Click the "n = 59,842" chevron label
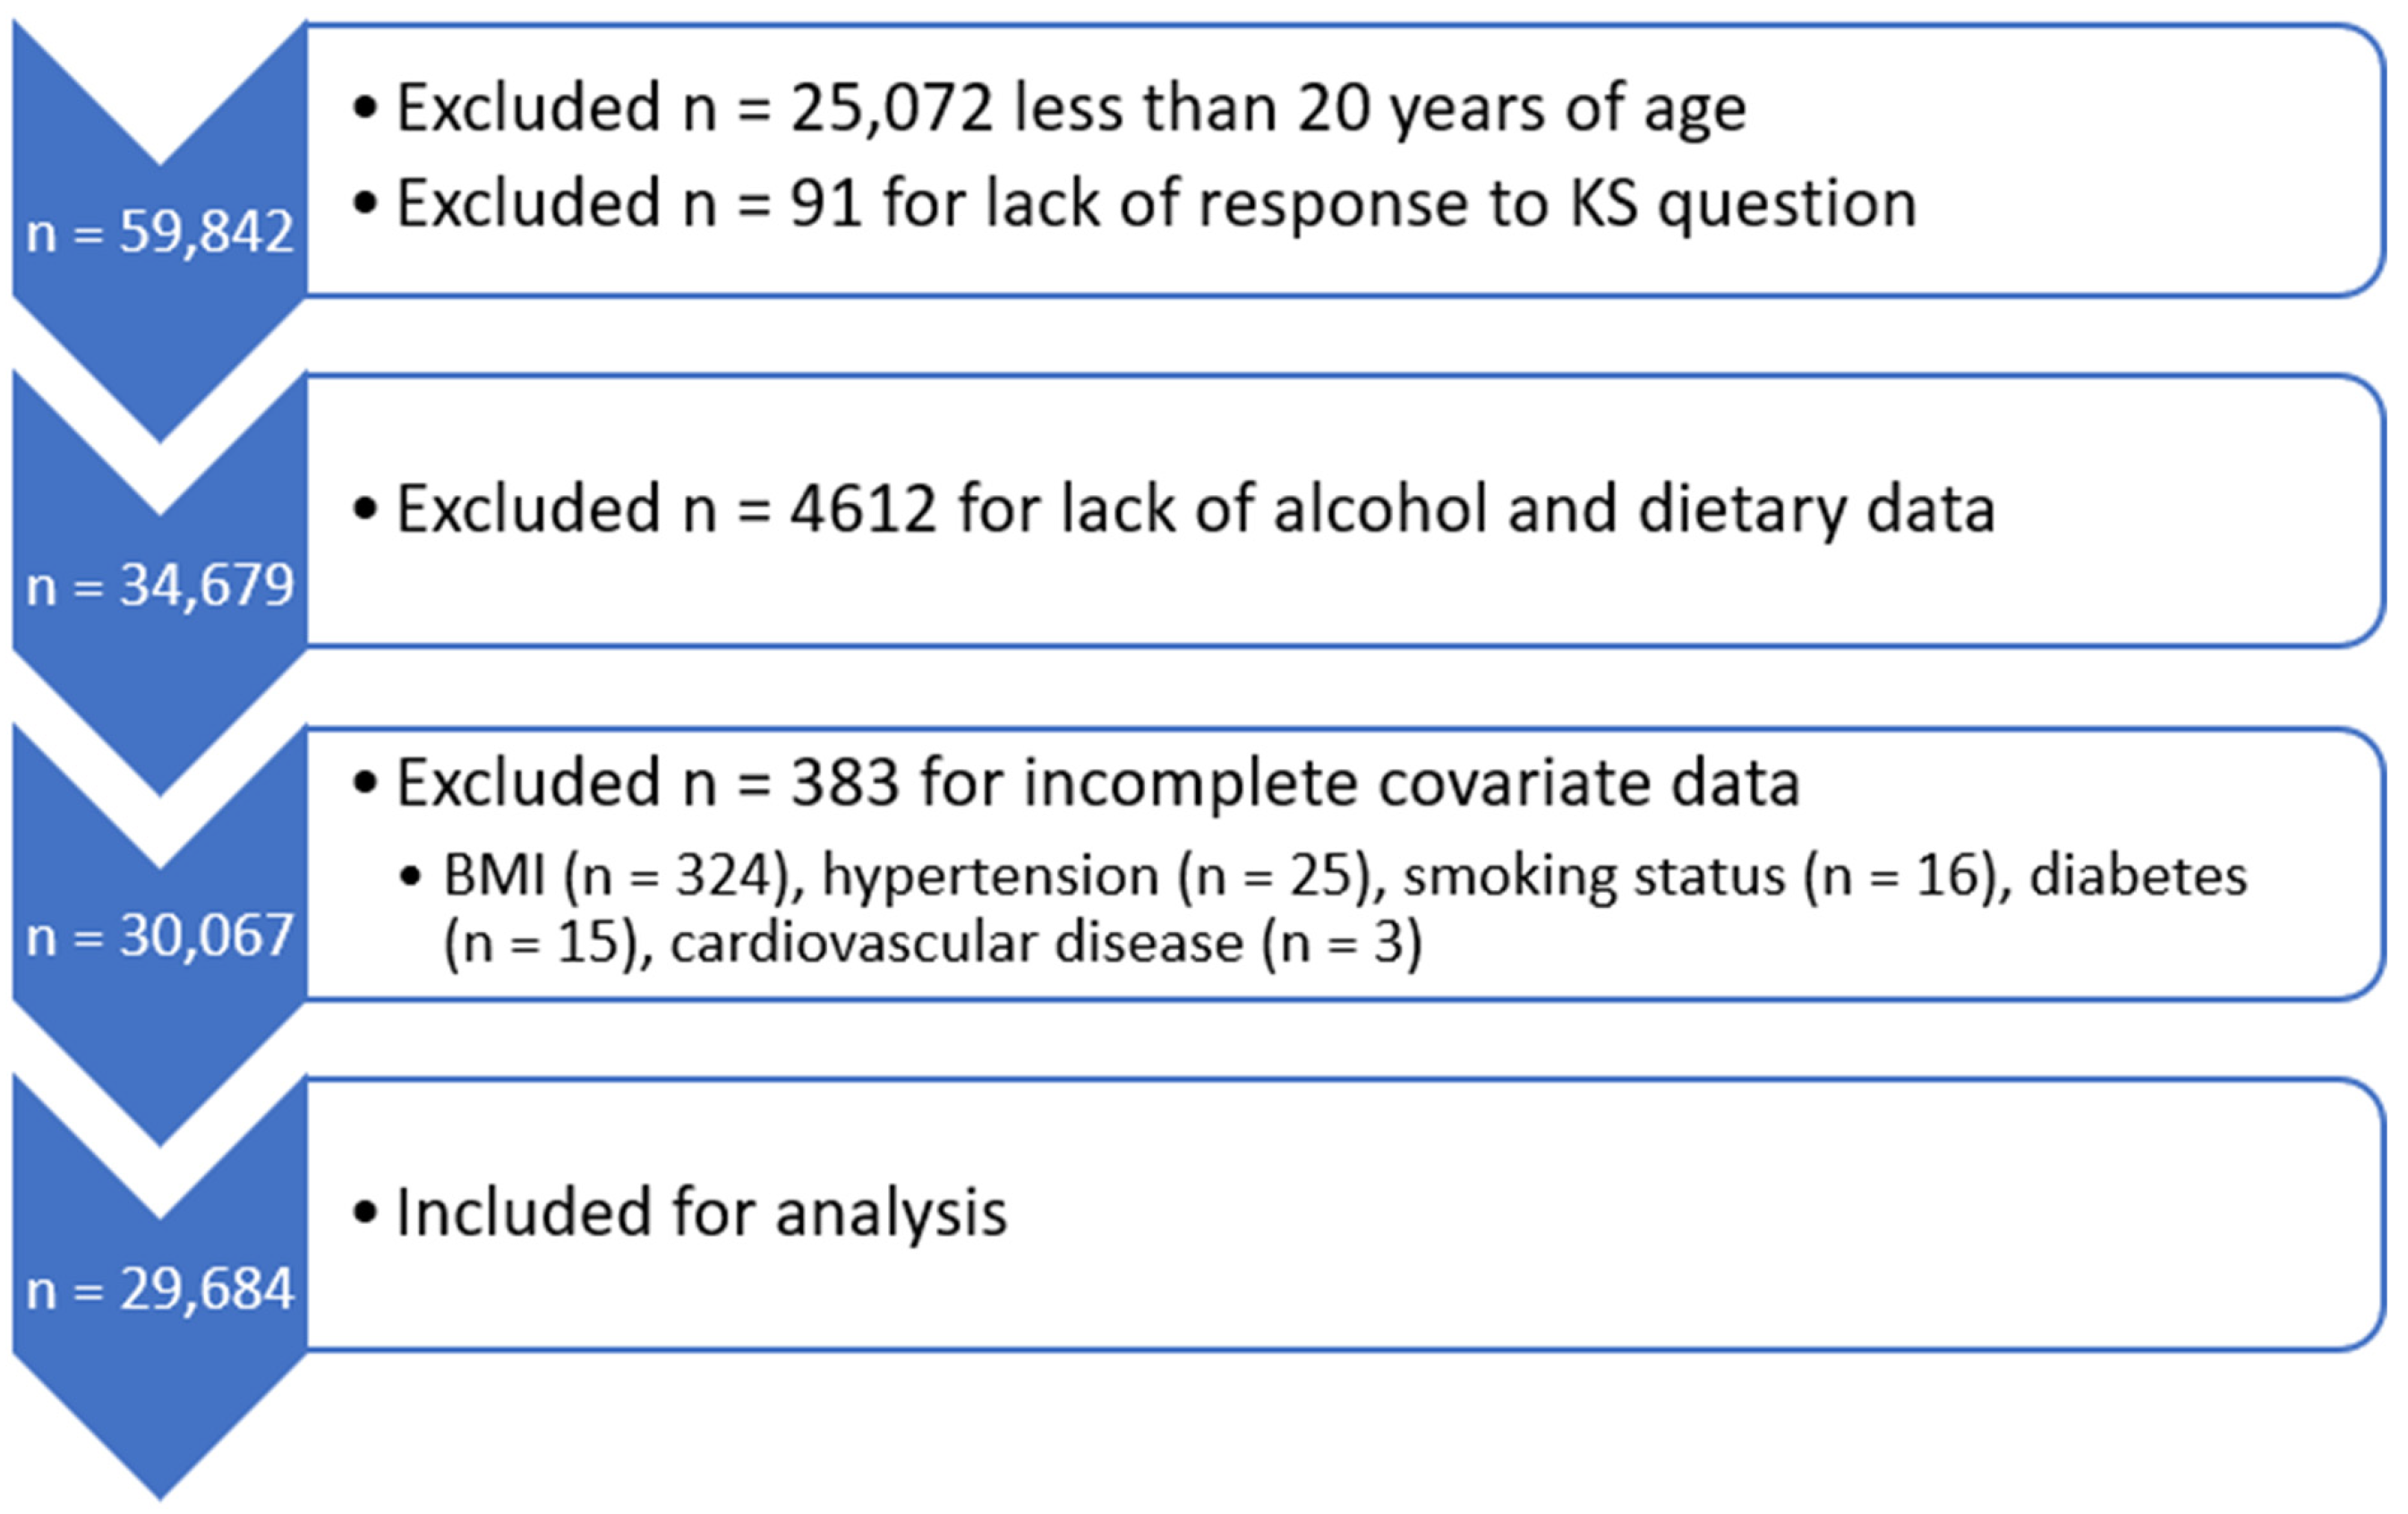Viewport: 2408px width, 1514px height. (160, 233)
